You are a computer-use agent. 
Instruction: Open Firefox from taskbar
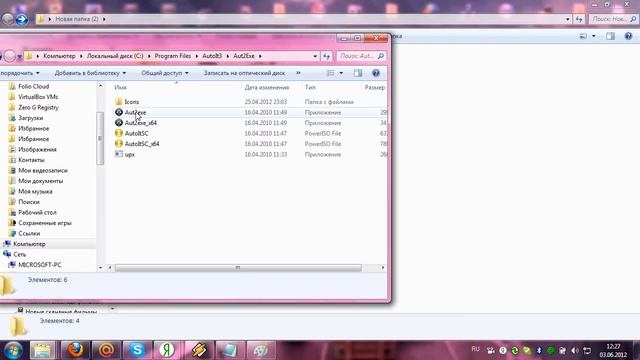click(x=76, y=350)
